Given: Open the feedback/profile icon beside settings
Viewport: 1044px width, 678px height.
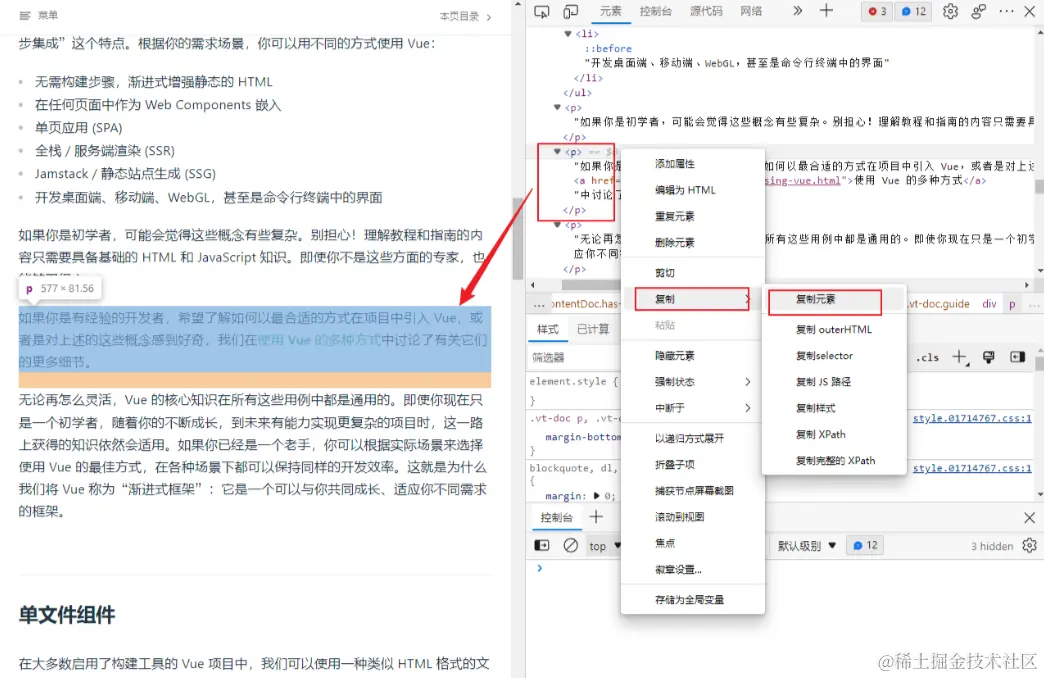Looking at the screenshot, I should [x=979, y=11].
